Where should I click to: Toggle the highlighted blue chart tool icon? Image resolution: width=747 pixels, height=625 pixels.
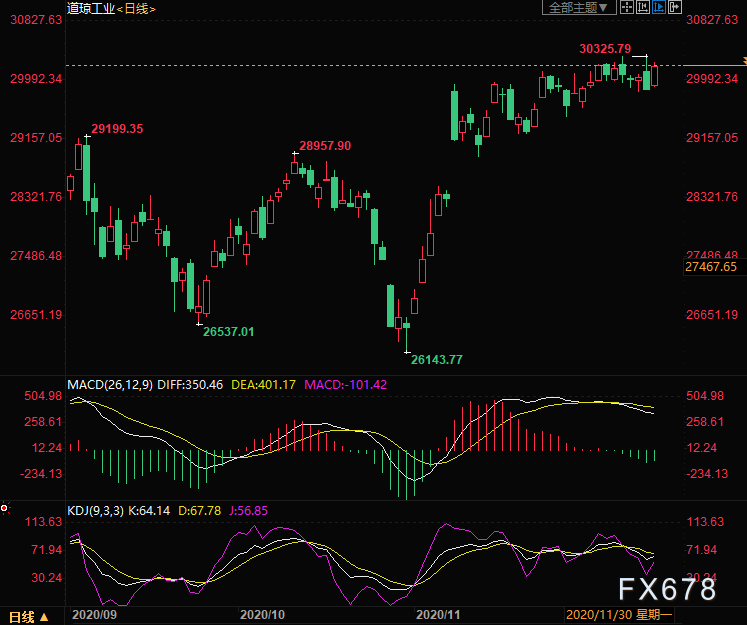click(x=661, y=8)
